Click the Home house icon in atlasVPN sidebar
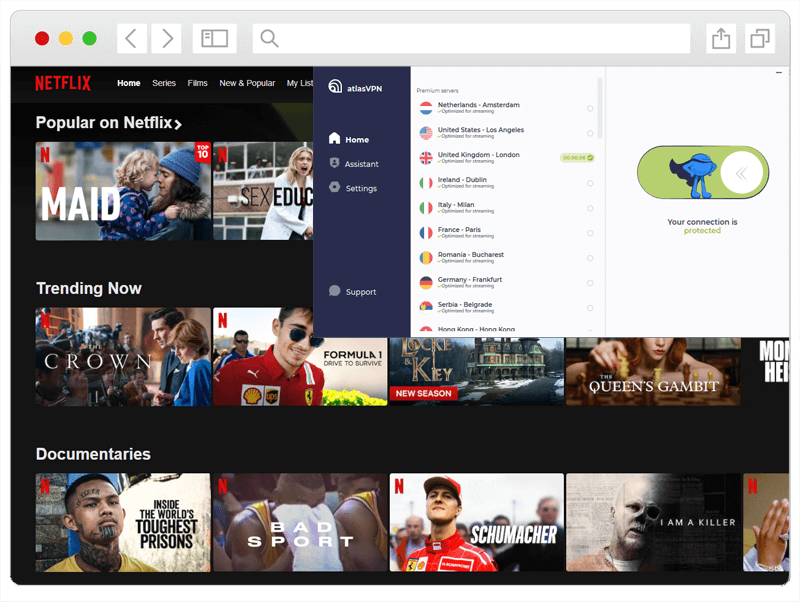 coord(334,138)
